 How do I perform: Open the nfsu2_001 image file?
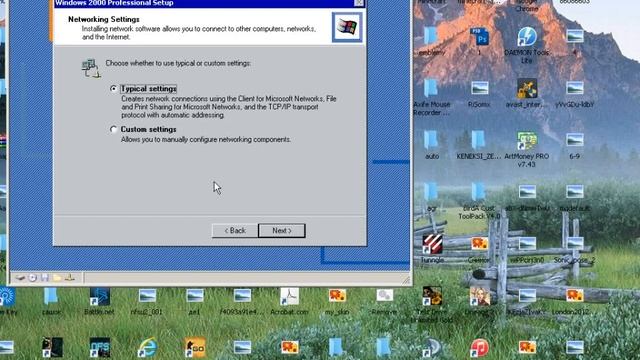[x=147, y=295]
